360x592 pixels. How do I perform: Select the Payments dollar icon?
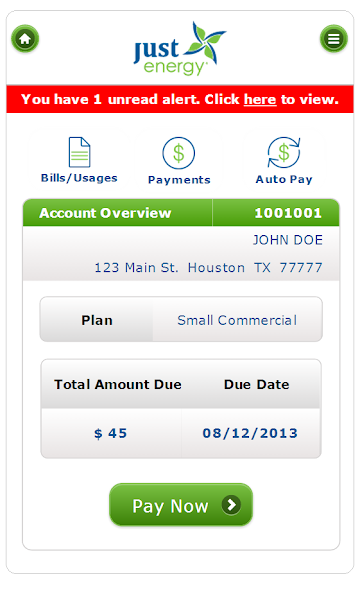pos(178,153)
